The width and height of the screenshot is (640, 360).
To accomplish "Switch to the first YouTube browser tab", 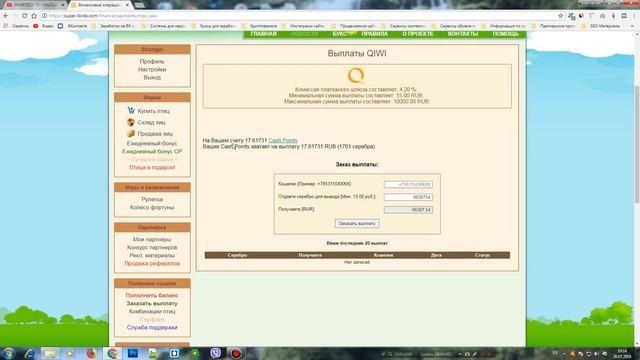I will coord(34,5).
